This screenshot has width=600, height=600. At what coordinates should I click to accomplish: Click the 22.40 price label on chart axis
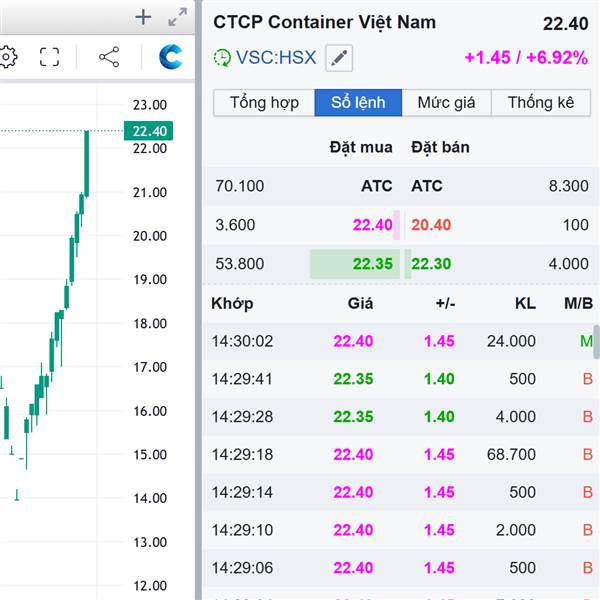point(148,131)
